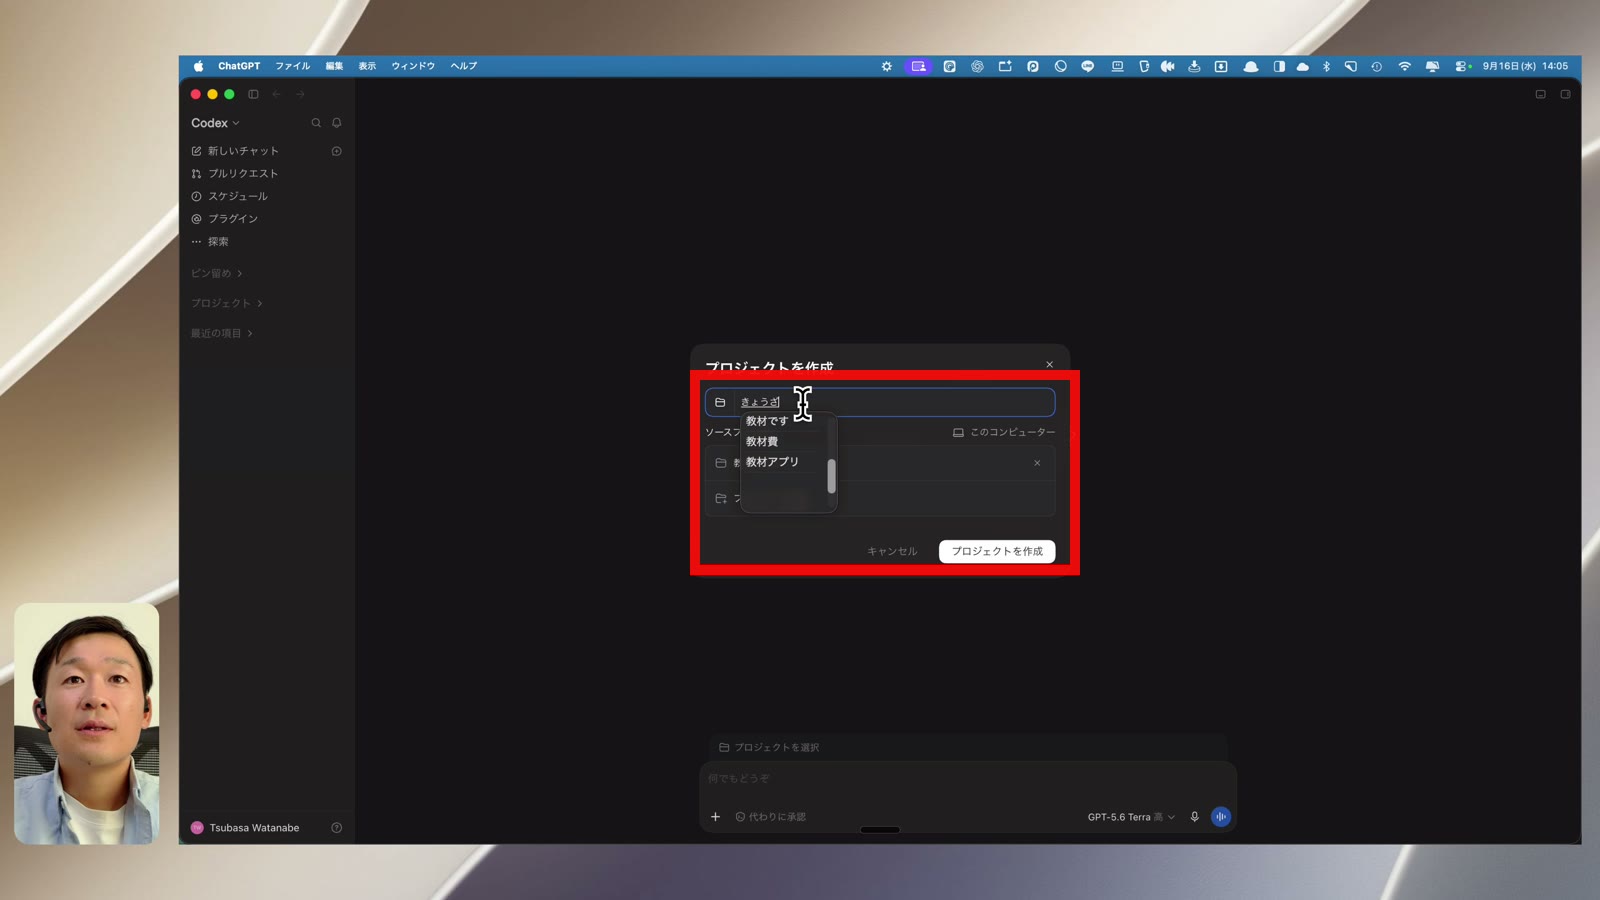Click キャンセル in the dialog
Screen dimensions: 1600x900
pos(892,551)
